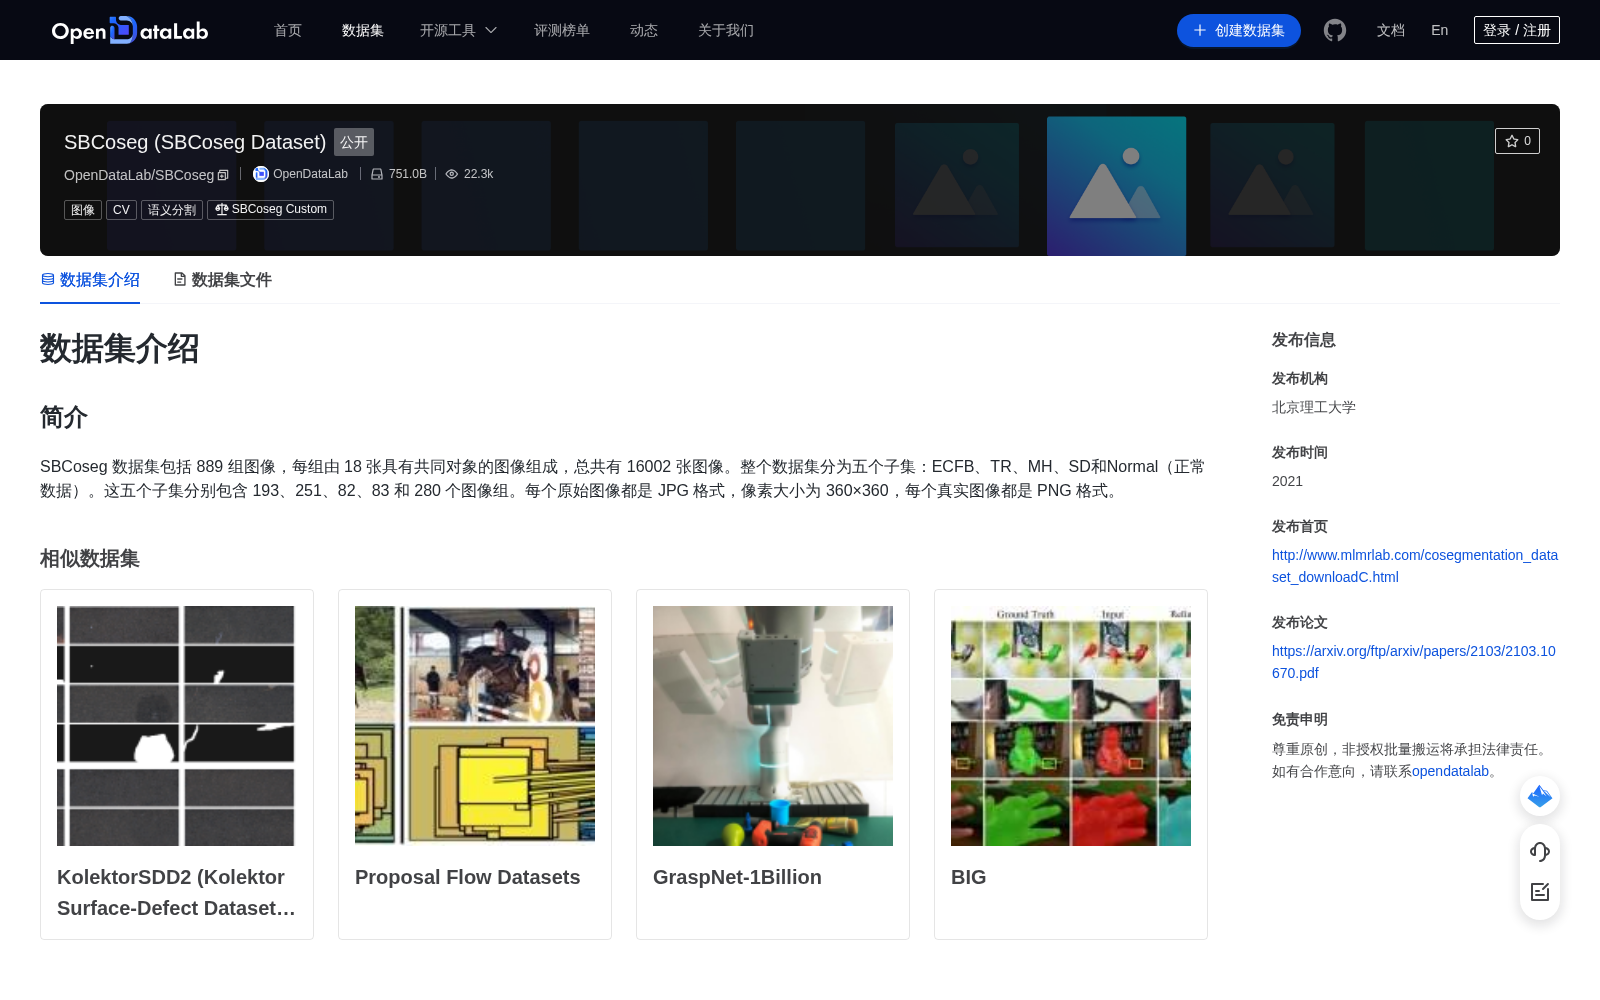The height and width of the screenshot is (1000, 1600).
Task: Open the feedback edit icon
Action: (x=1540, y=892)
